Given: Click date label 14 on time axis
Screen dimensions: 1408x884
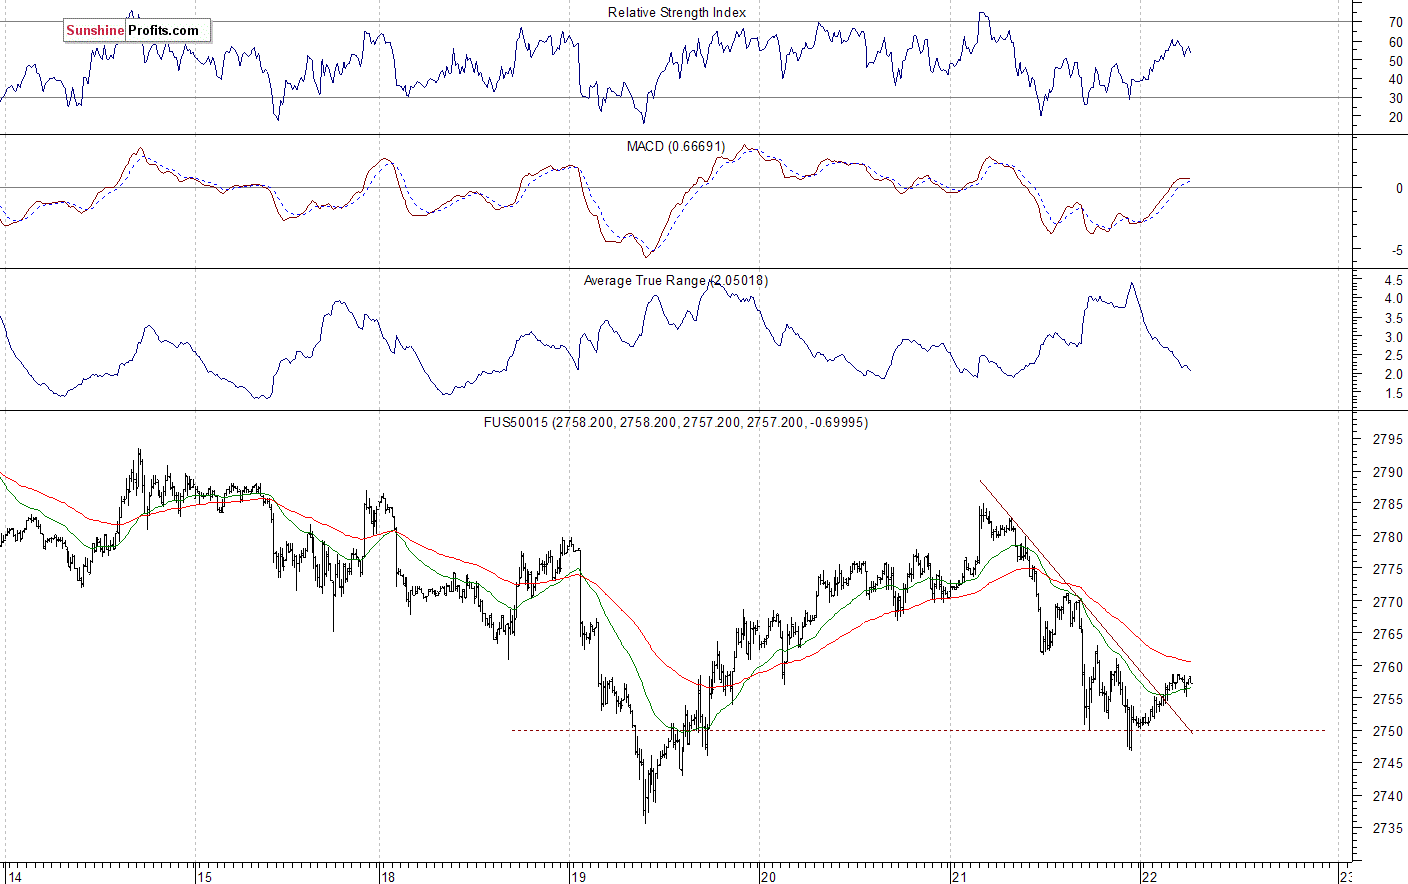Looking at the screenshot, I should click(x=15, y=877).
